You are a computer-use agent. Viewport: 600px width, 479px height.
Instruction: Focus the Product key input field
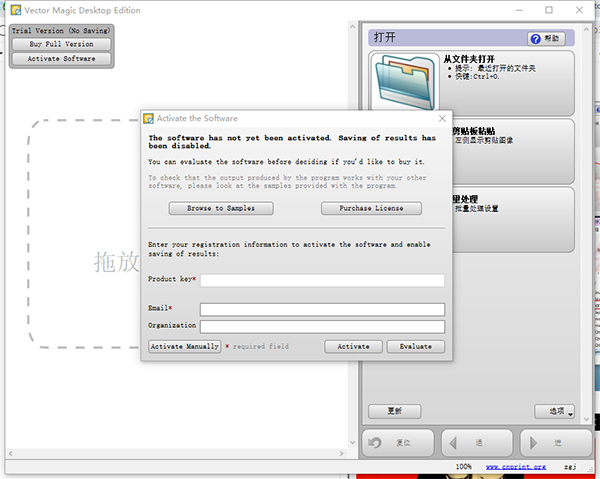tap(322, 280)
